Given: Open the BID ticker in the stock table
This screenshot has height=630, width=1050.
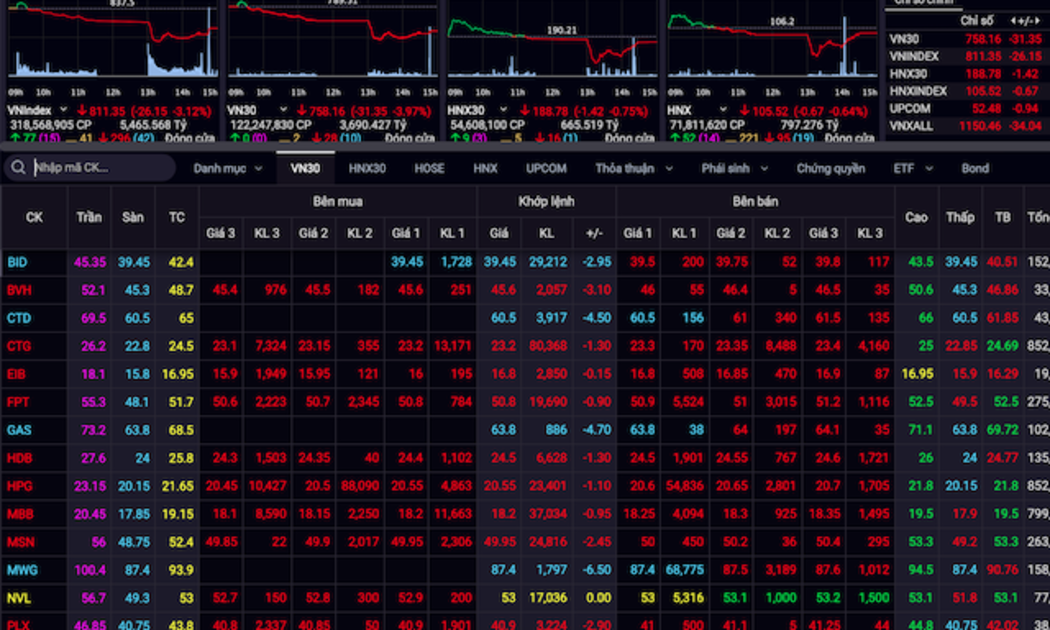Looking at the screenshot, I should [x=18, y=262].
